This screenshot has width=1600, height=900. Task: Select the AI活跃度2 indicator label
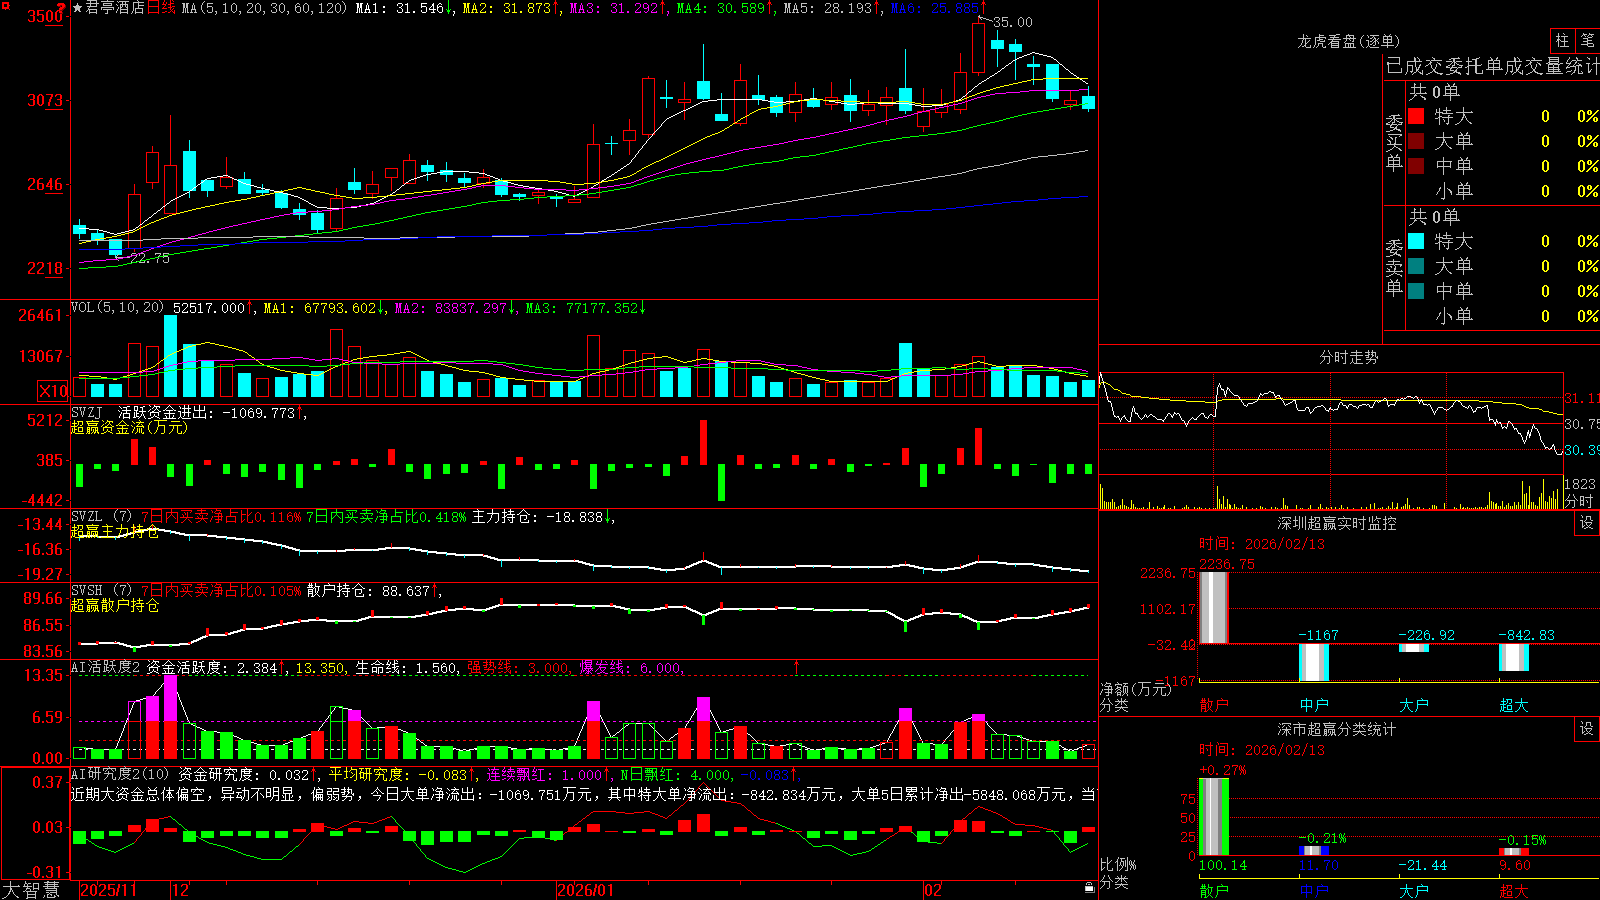pos(106,668)
